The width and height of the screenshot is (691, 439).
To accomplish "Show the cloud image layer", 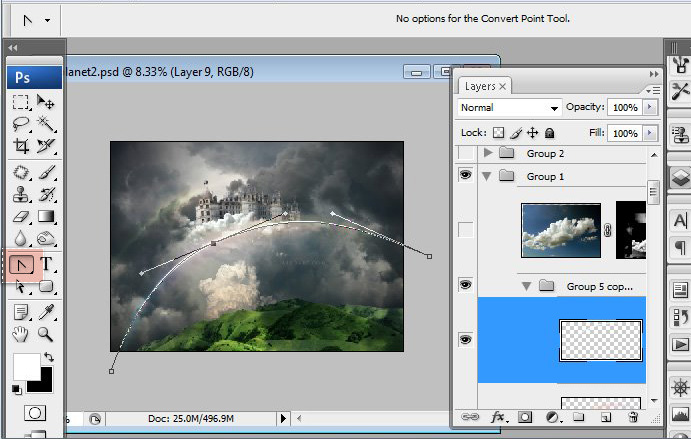I will point(465,230).
